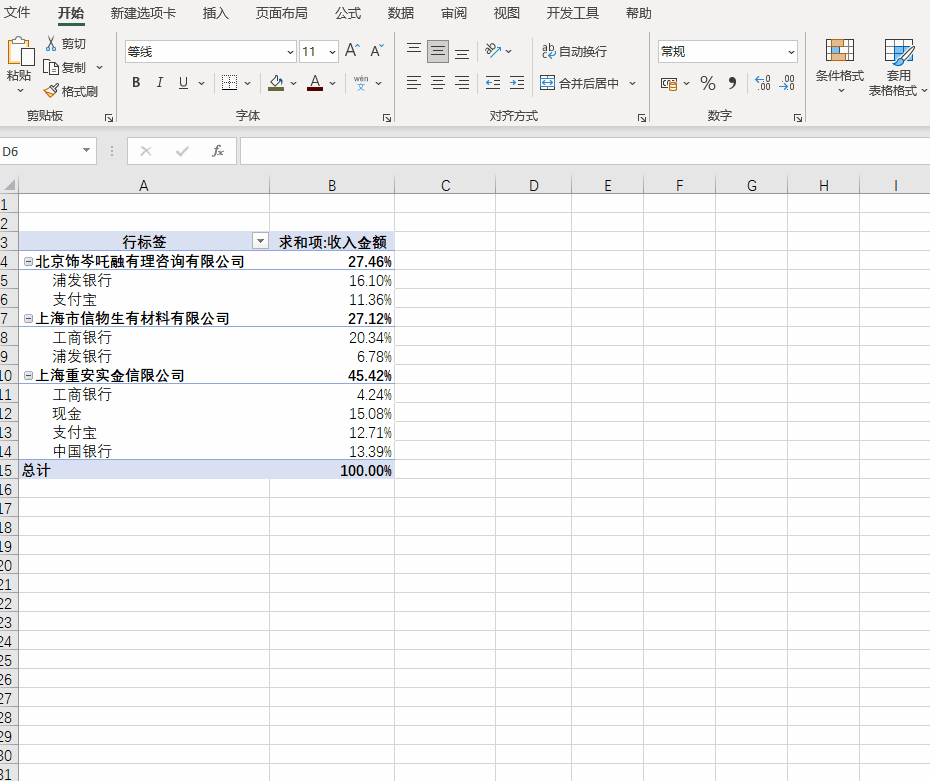The height and width of the screenshot is (781, 930).
Task: Apply italic formatting
Action: [160, 82]
